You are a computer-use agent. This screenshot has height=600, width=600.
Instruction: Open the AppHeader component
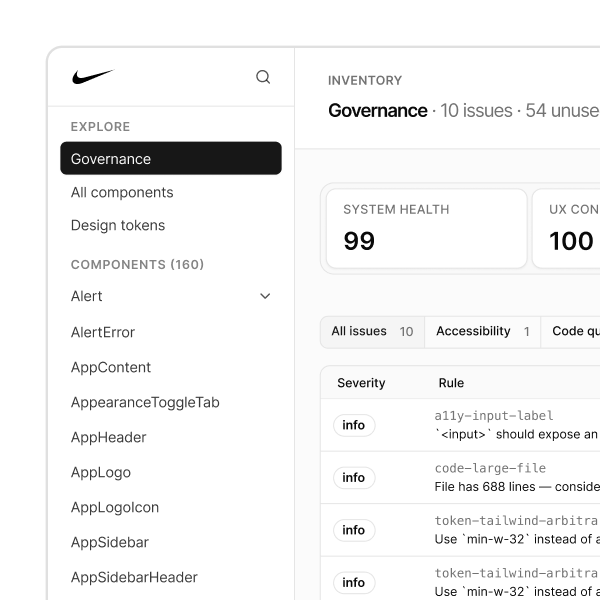(108, 437)
